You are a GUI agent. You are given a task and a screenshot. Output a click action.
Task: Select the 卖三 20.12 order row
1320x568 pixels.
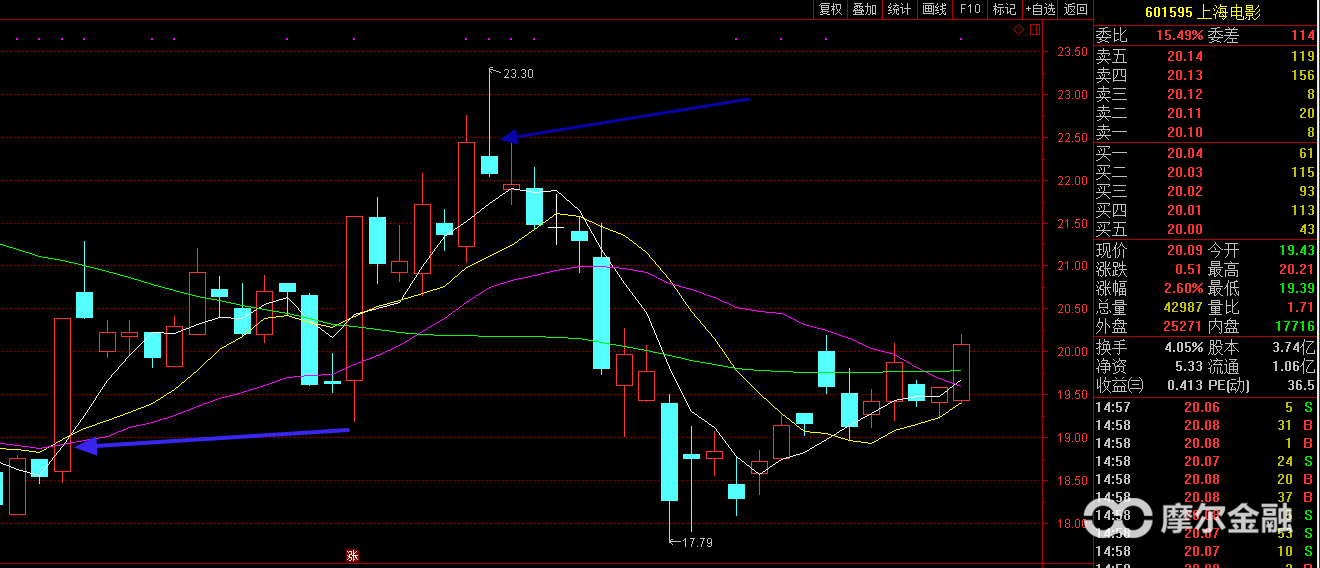(1207, 94)
